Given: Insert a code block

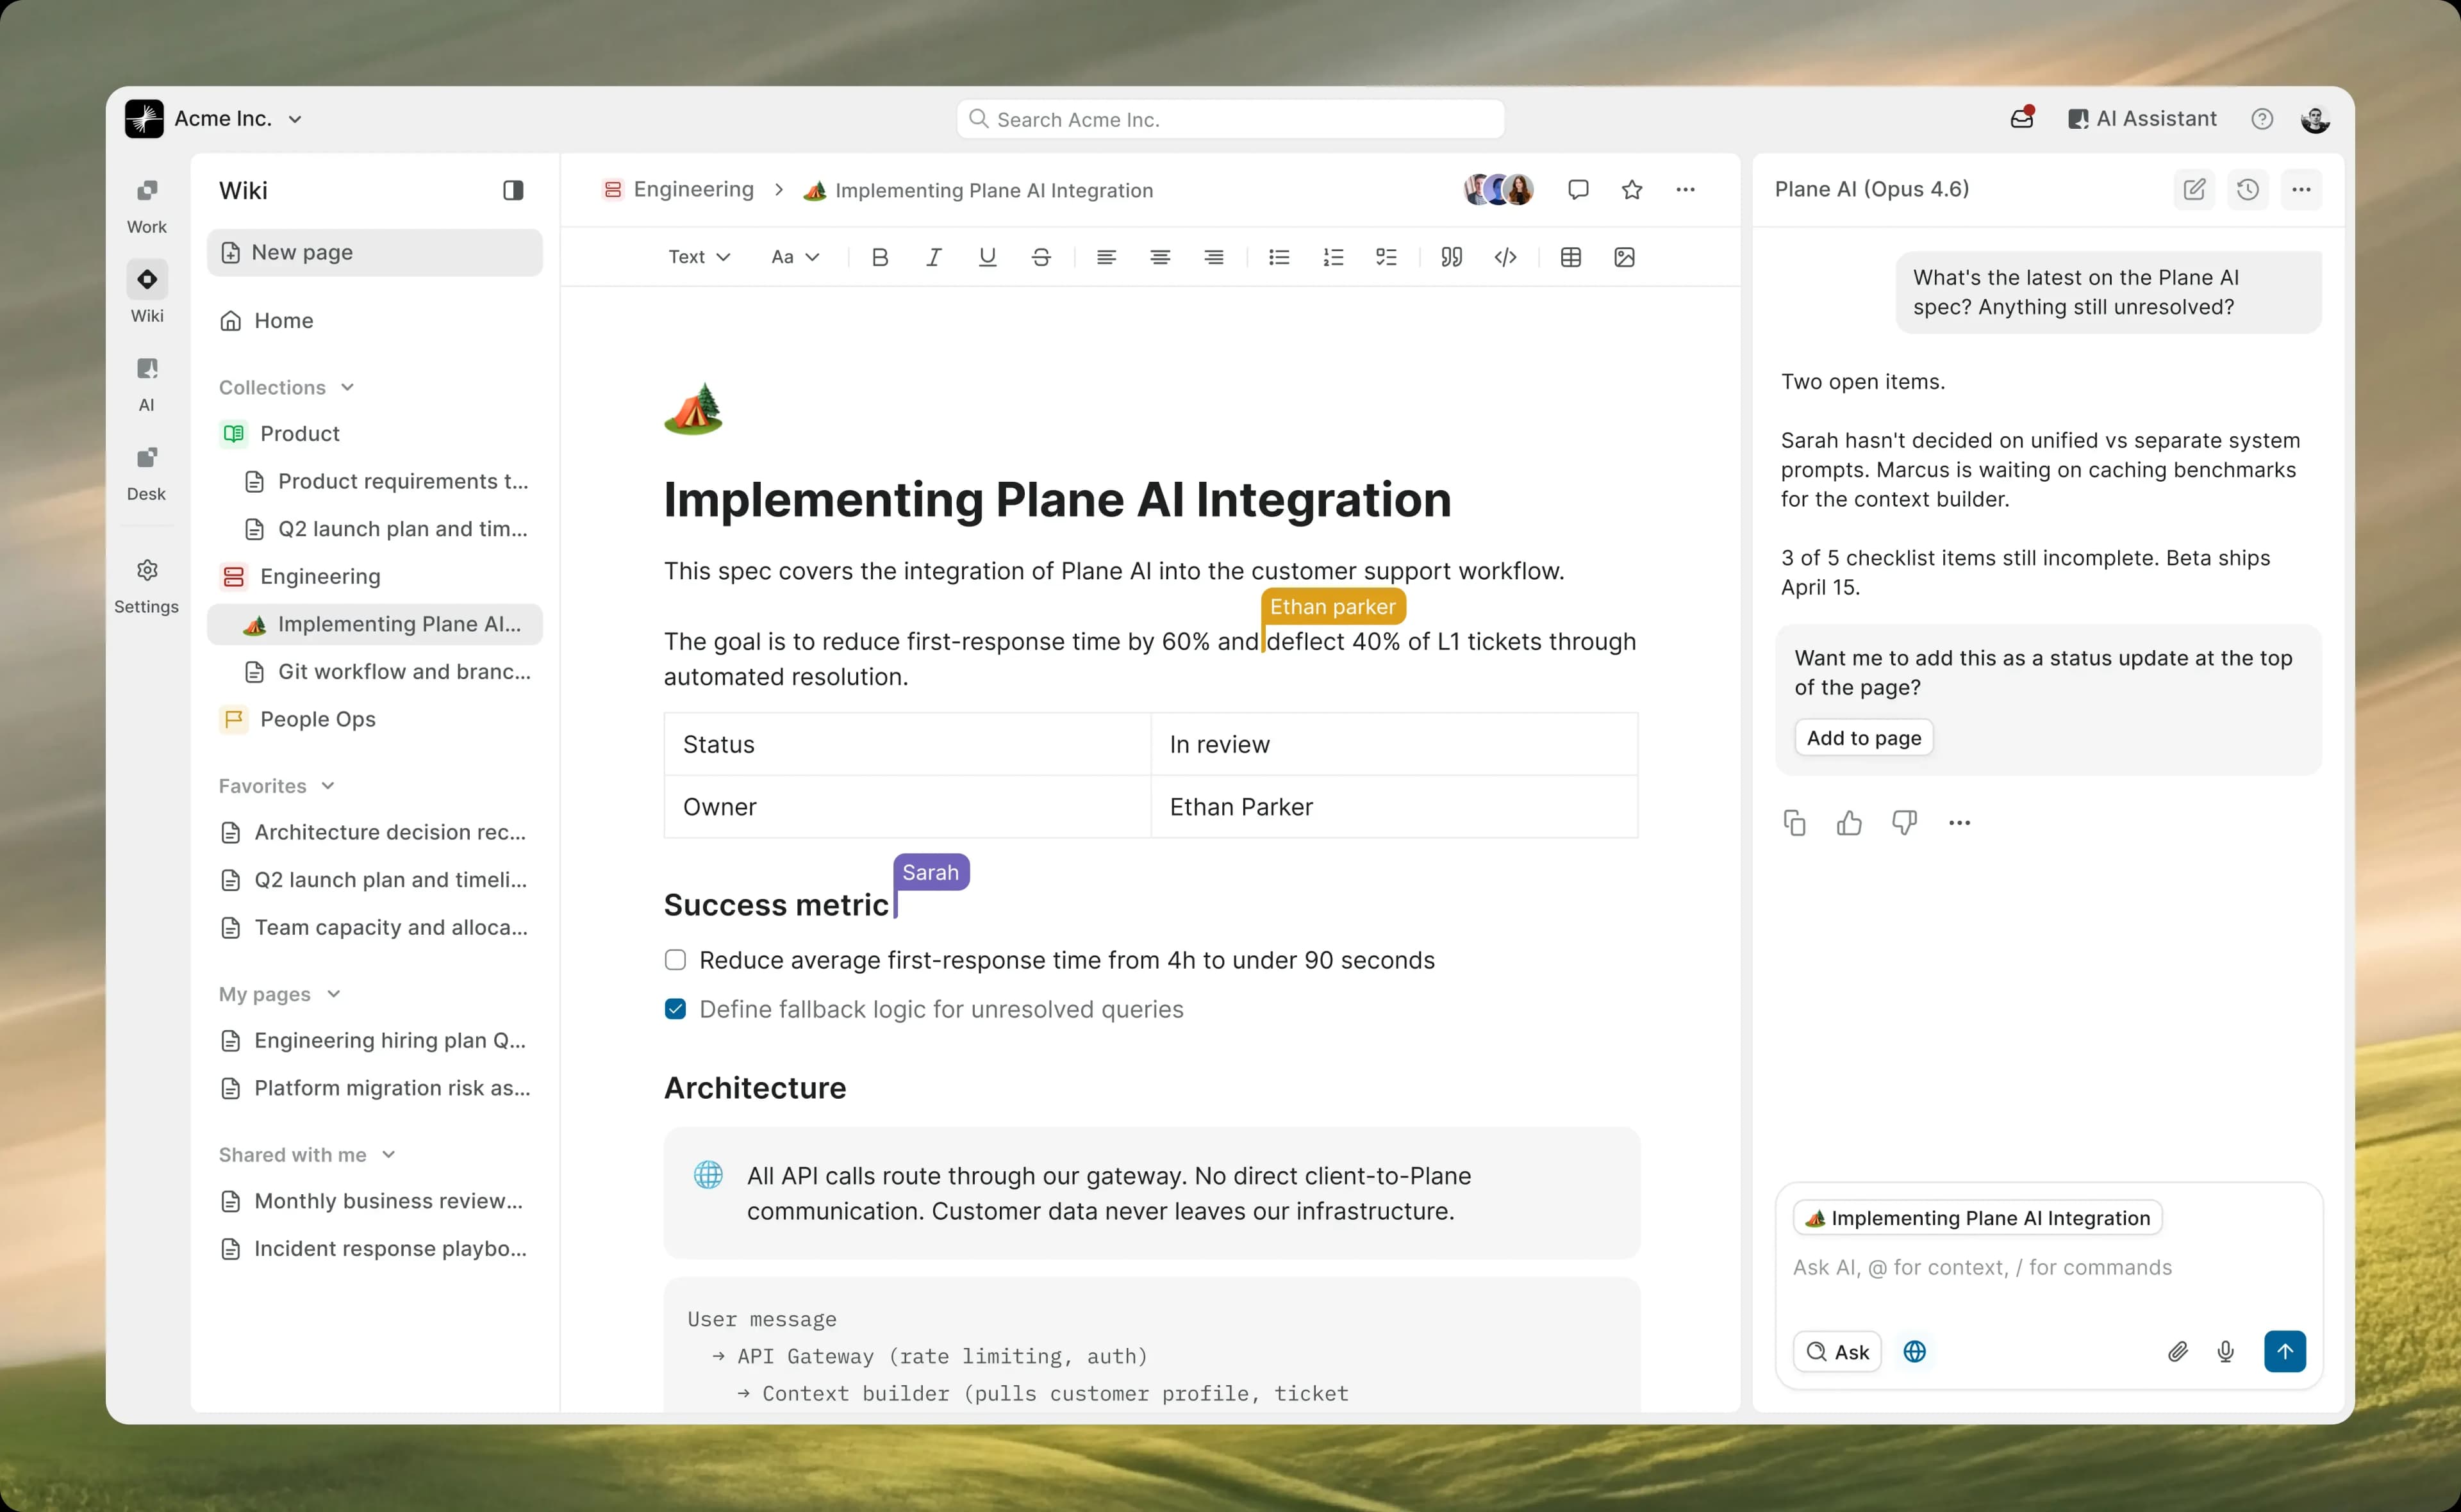Looking at the screenshot, I should [1506, 257].
